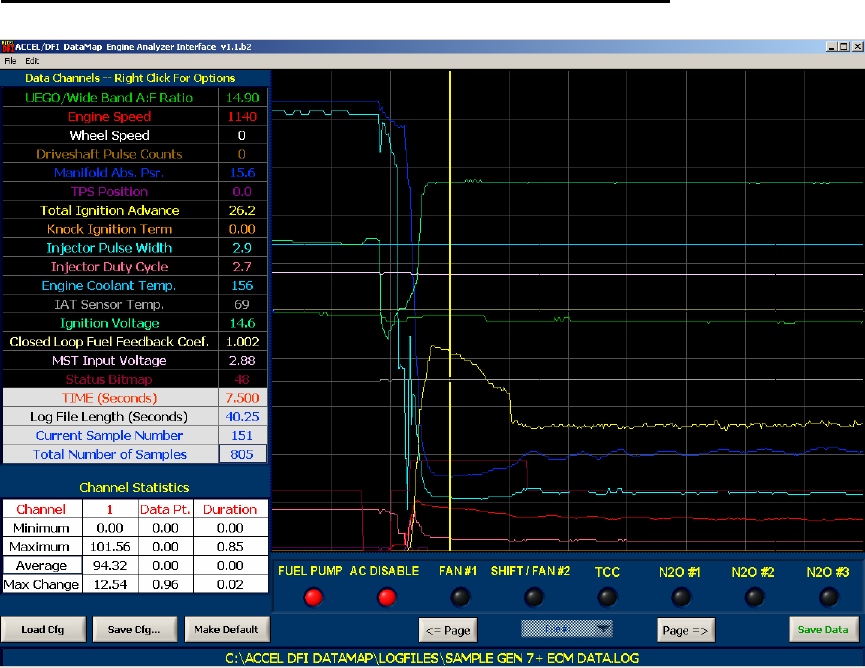Screen dimensions: 865x668
Task: Click the 94.32 average value cell
Action: [x=110, y=565]
